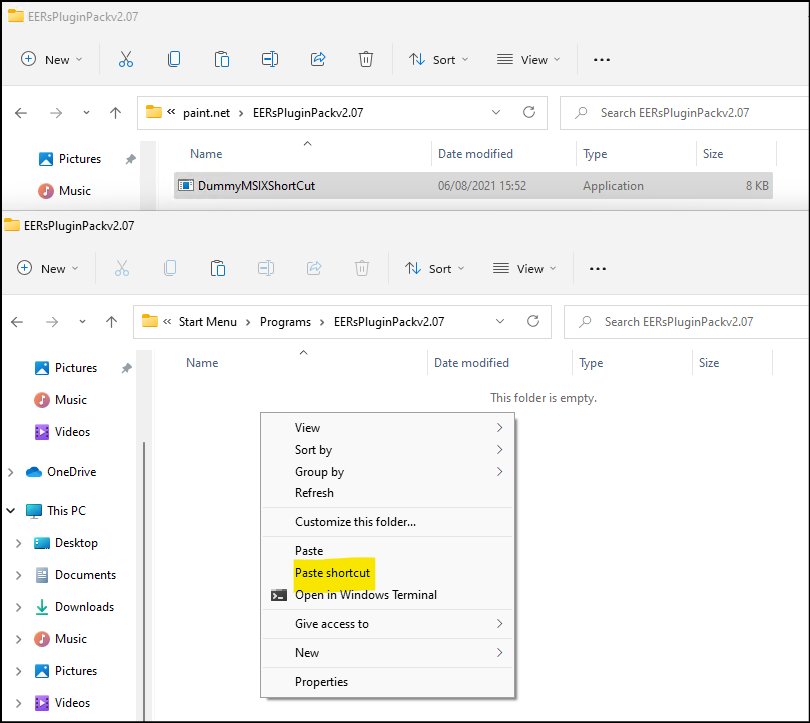Select the DummyMSIXShortCut file
The image size is (810, 723).
coord(257,186)
